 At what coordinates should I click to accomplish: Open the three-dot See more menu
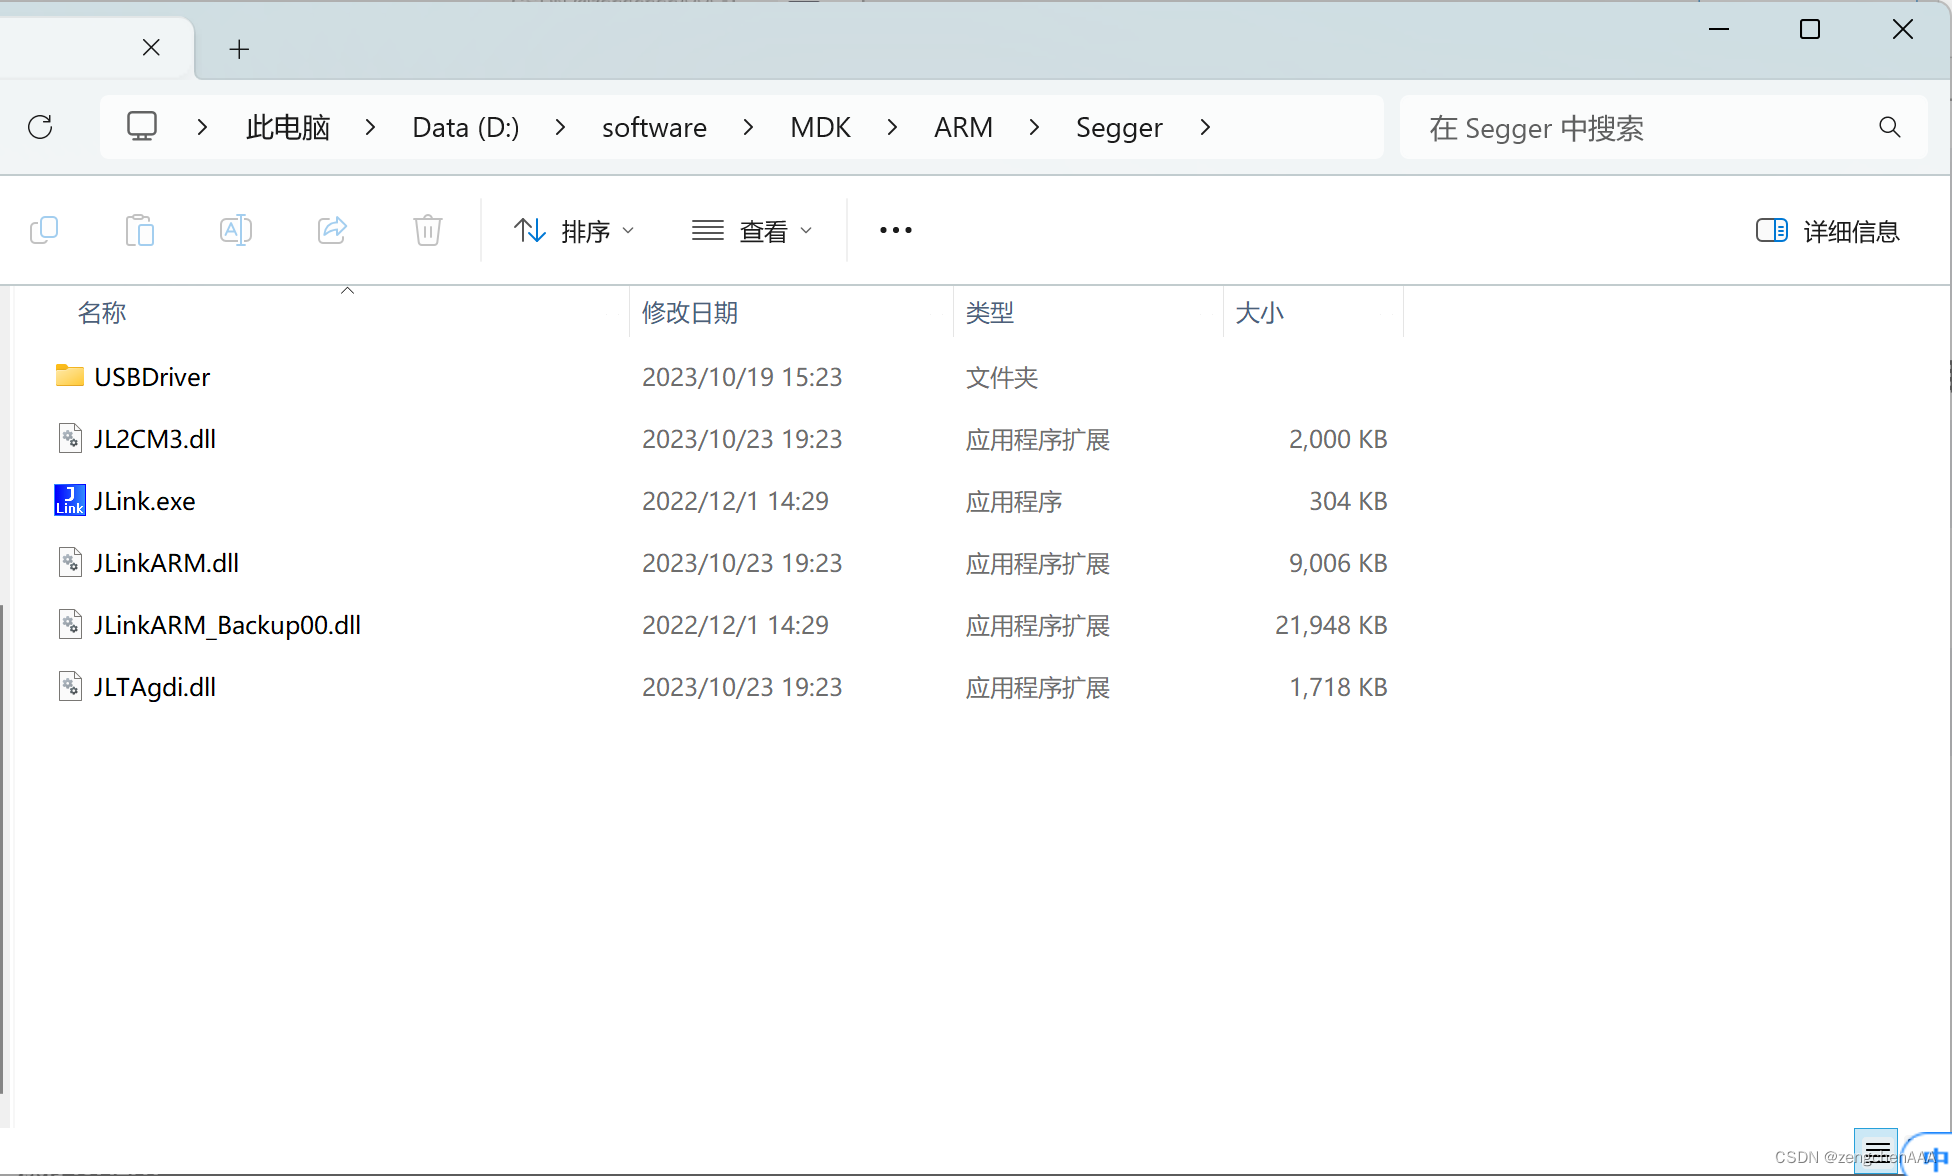click(896, 231)
